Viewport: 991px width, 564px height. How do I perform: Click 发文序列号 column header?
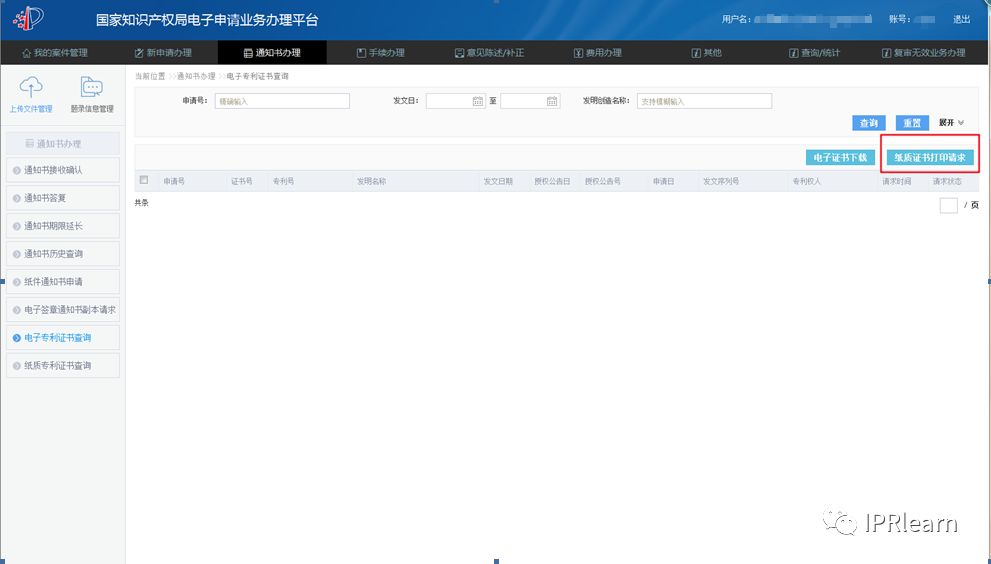pyautogui.click(x=720, y=181)
